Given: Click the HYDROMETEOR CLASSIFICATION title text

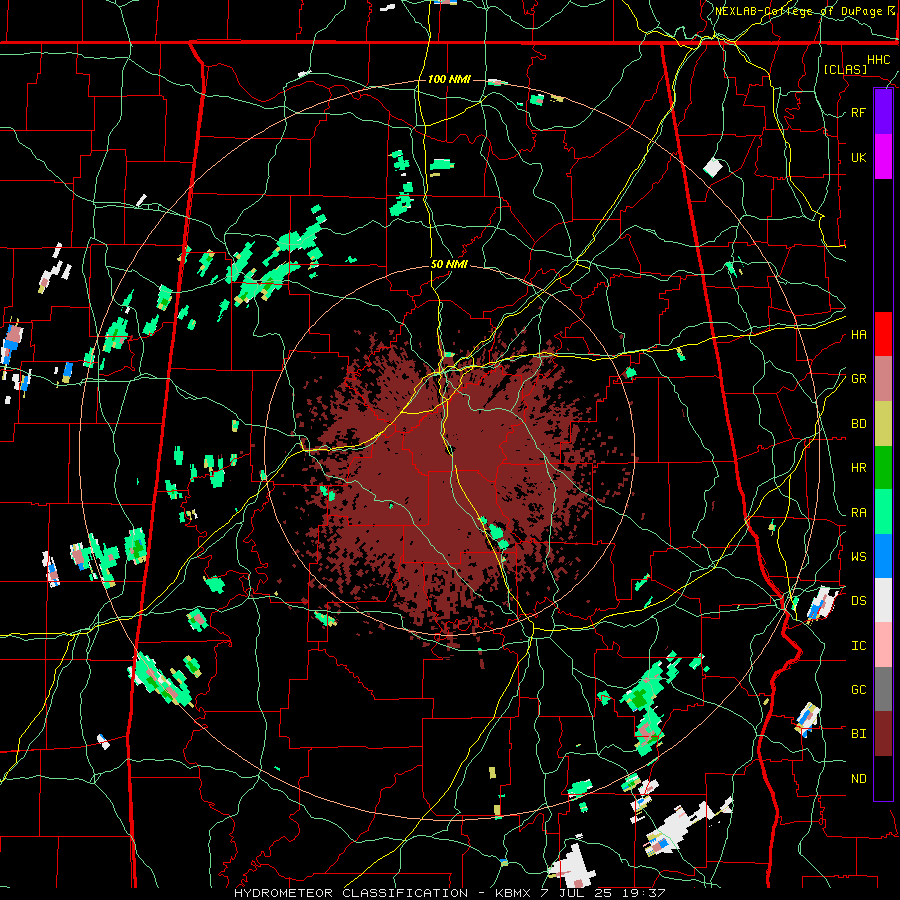Looking at the screenshot, I should [351, 893].
